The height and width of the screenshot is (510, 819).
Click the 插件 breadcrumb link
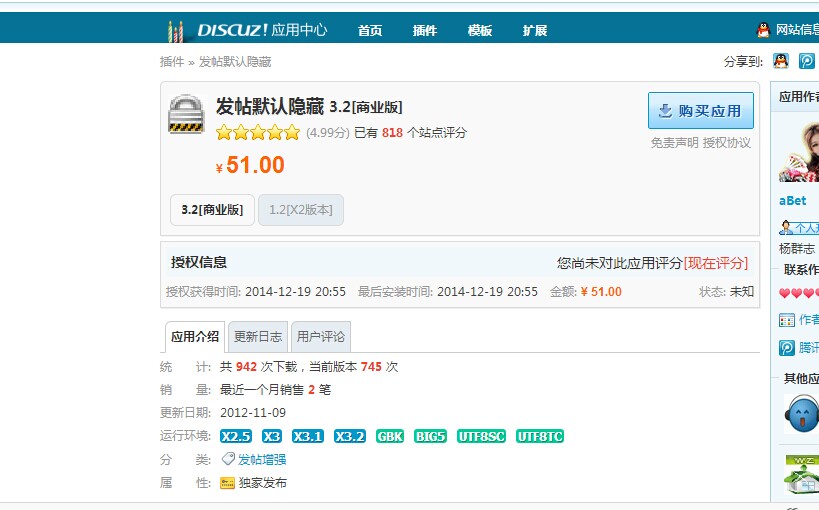(x=172, y=62)
